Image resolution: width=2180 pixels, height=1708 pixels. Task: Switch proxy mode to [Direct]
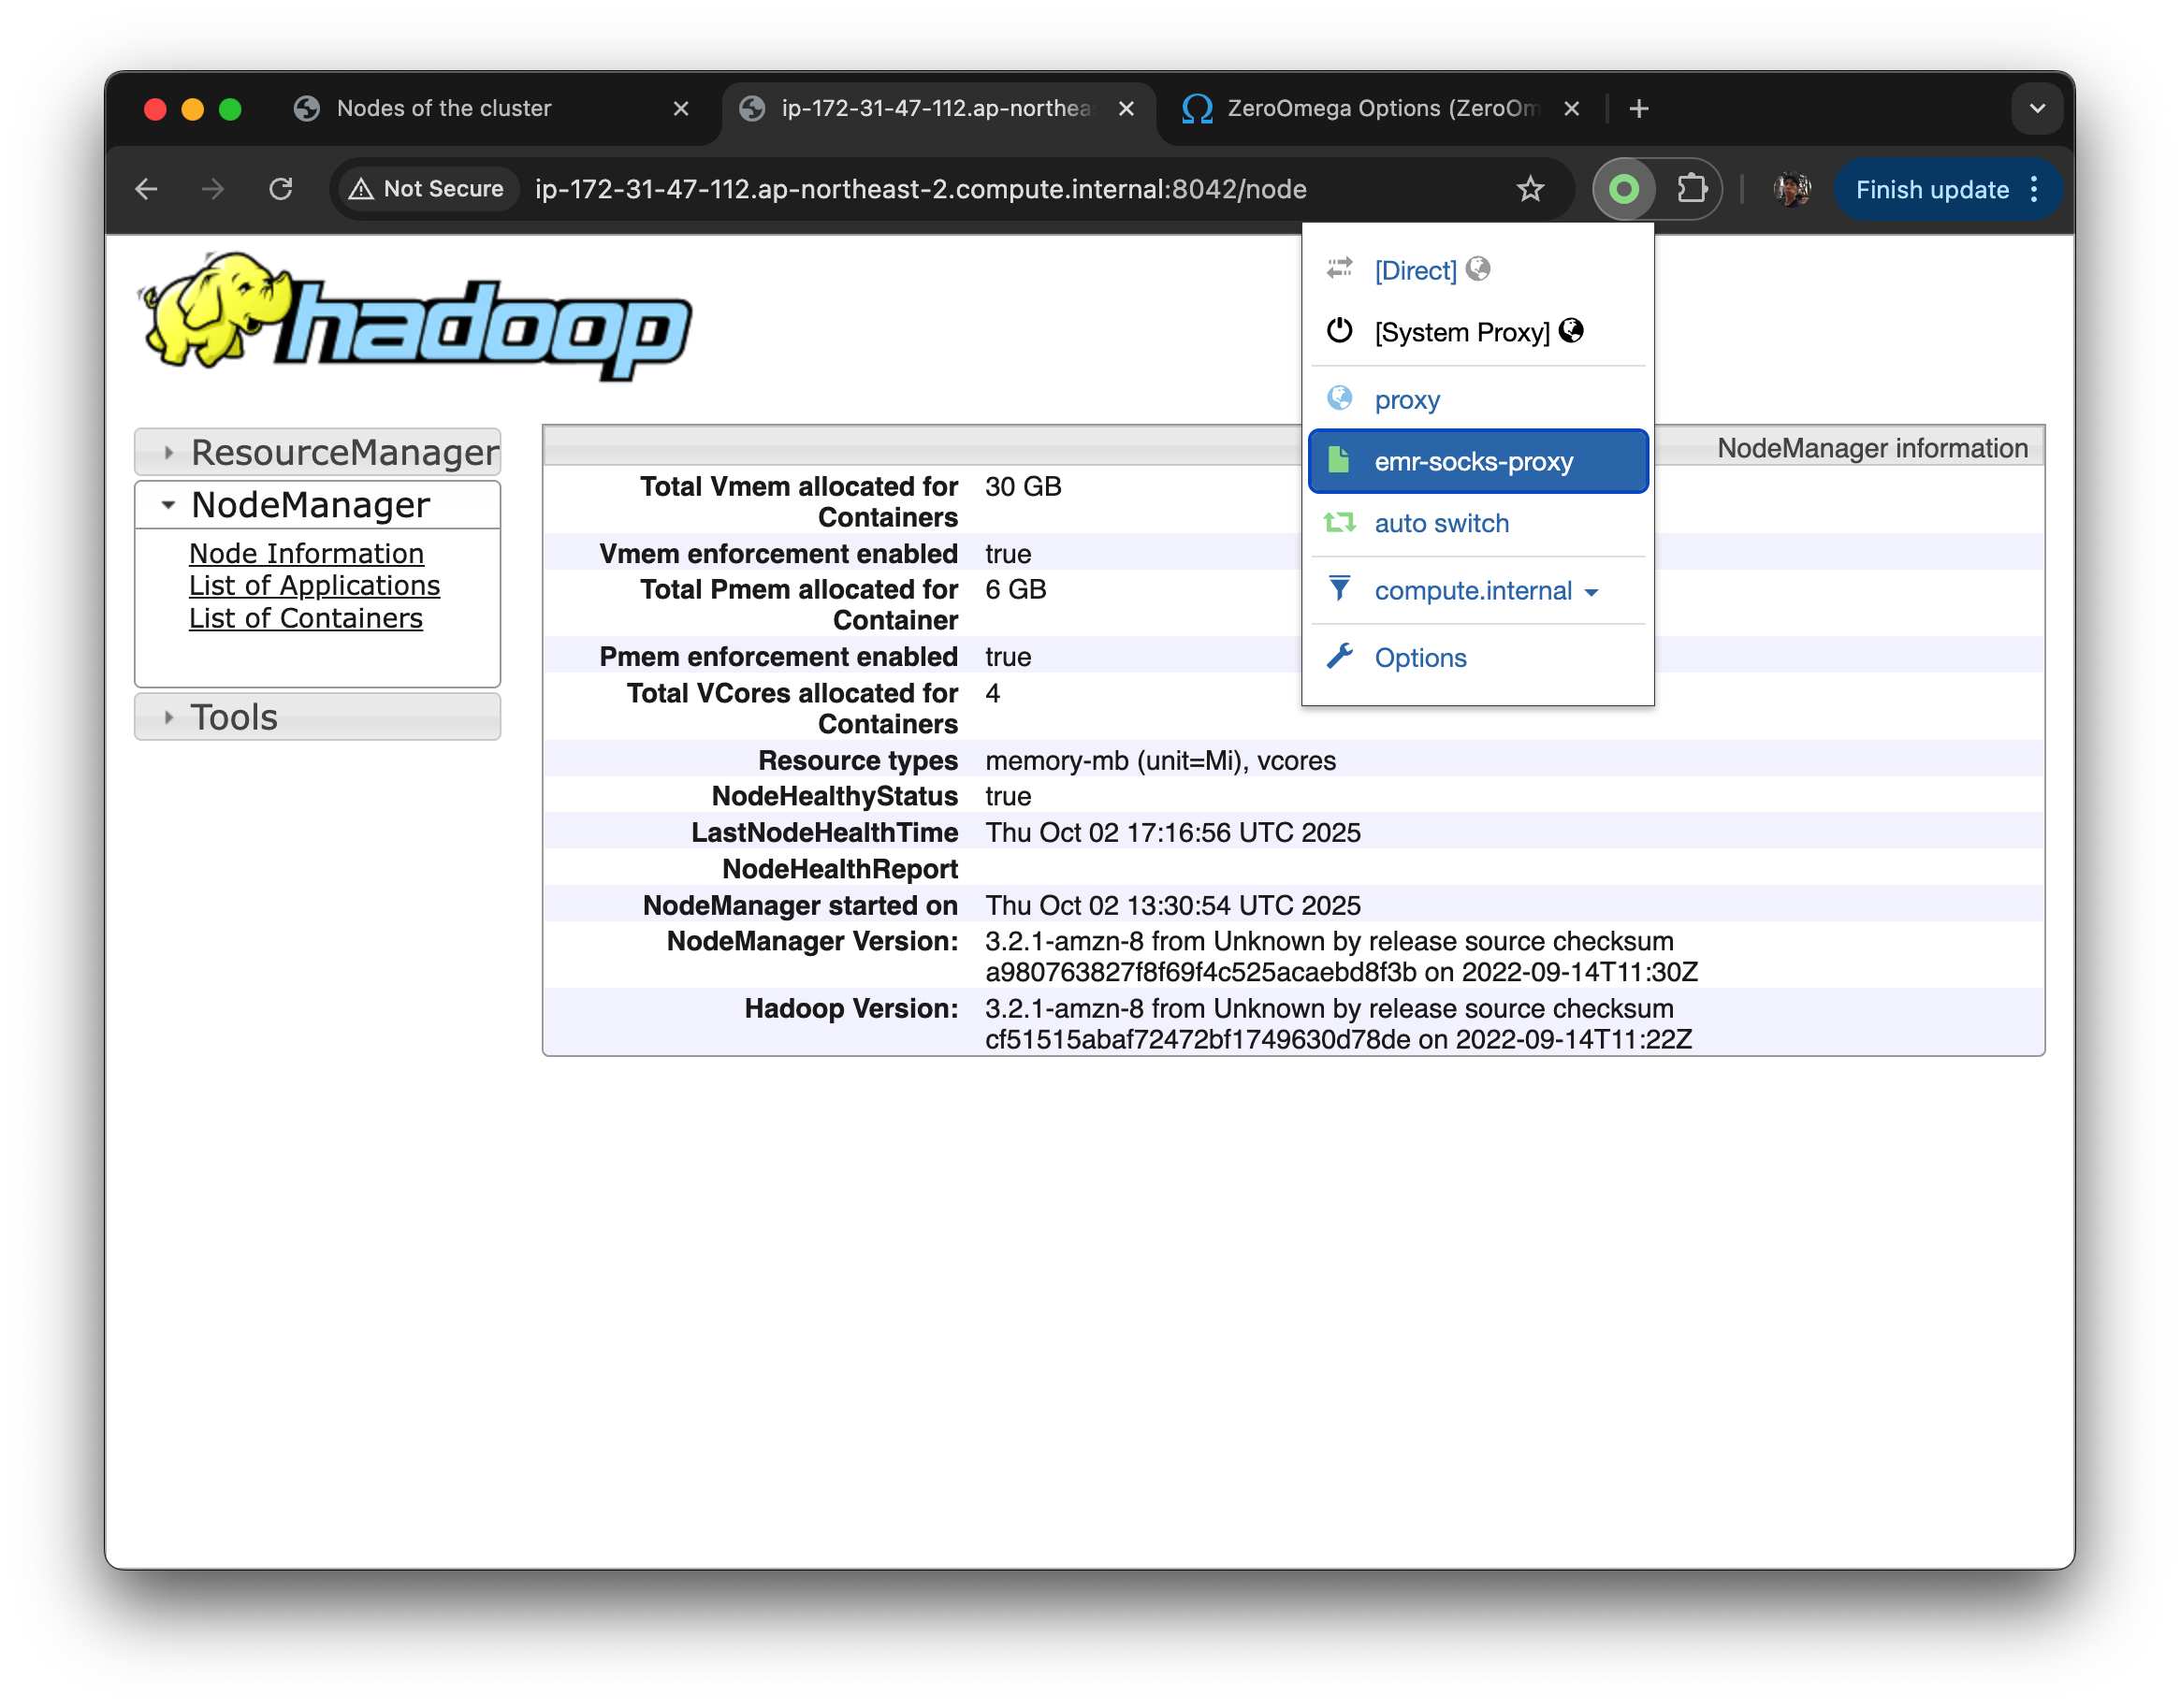coord(1415,270)
